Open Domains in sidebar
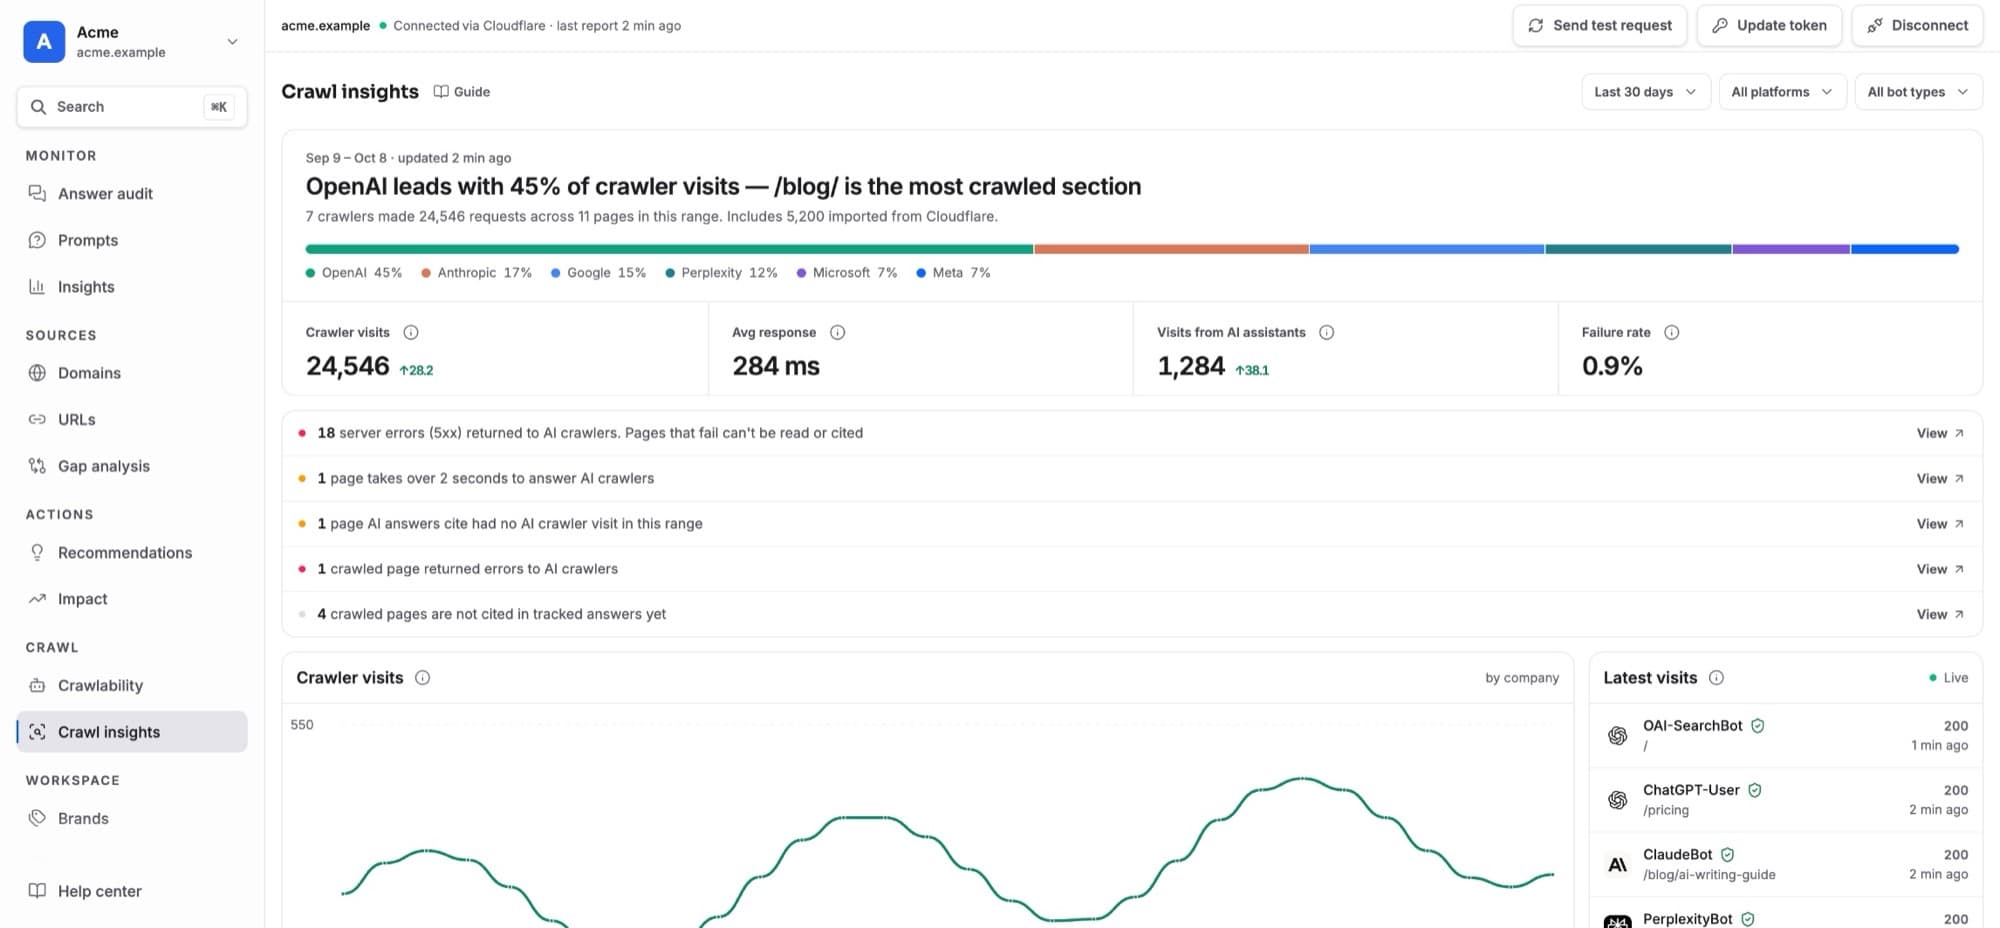 click(132, 373)
